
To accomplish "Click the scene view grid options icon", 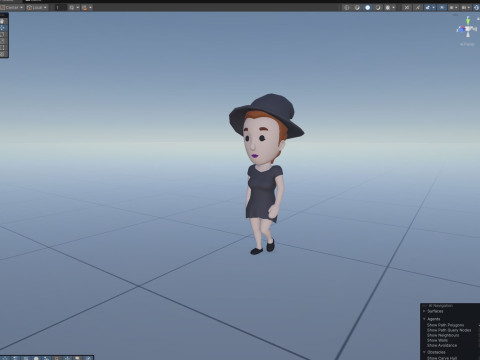I will pos(452,7).
